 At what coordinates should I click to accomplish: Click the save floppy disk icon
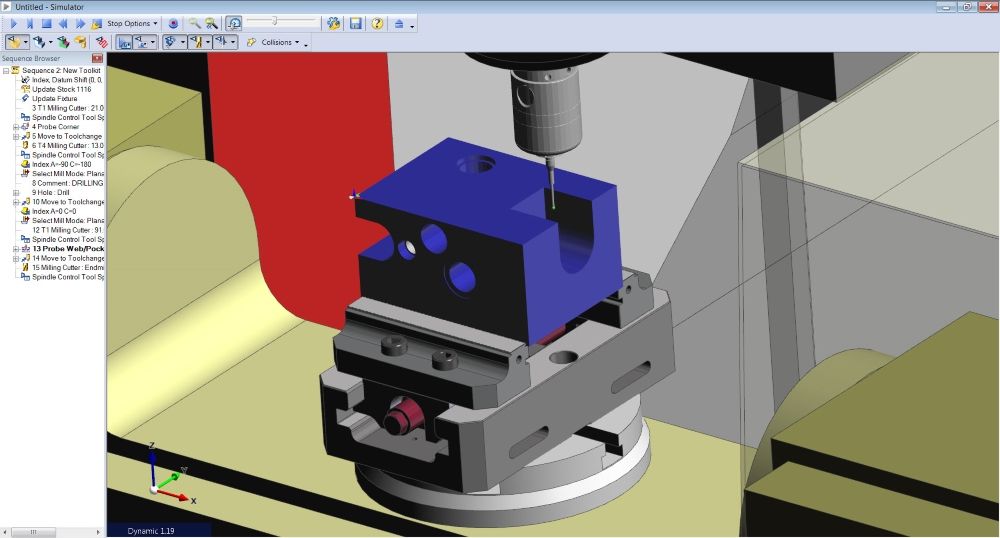[356, 23]
